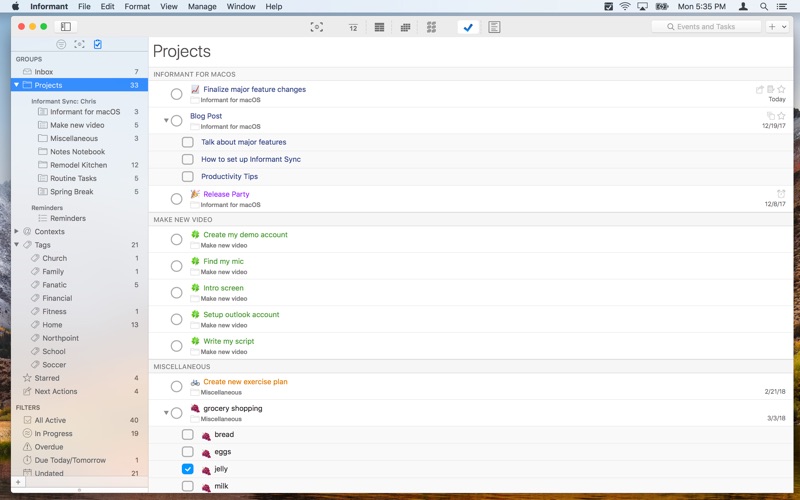The width and height of the screenshot is (800, 500).
Task: Open the focus view toolbar icon
Action: 316,27
